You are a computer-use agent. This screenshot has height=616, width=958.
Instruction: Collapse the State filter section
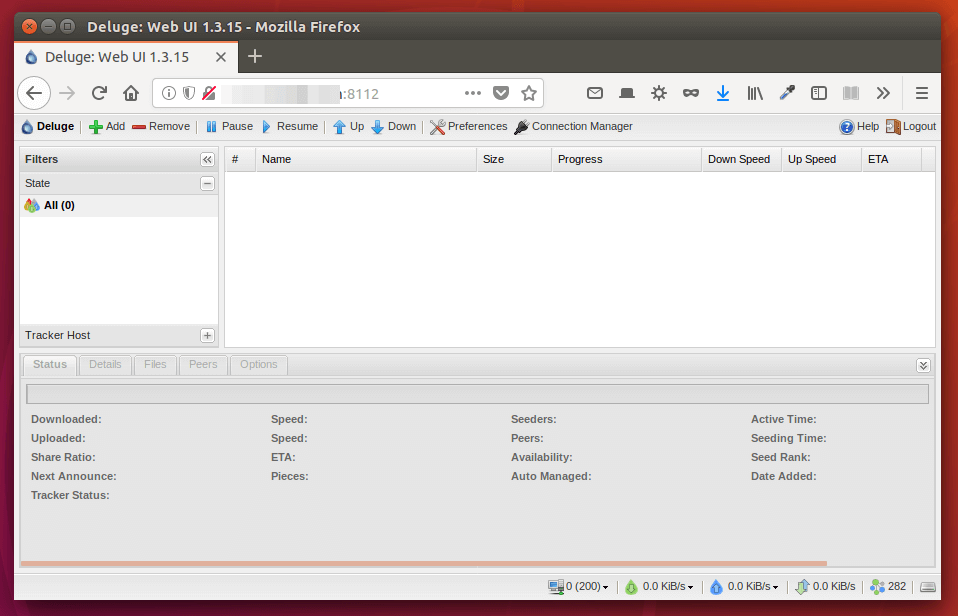(x=207, y=184)
